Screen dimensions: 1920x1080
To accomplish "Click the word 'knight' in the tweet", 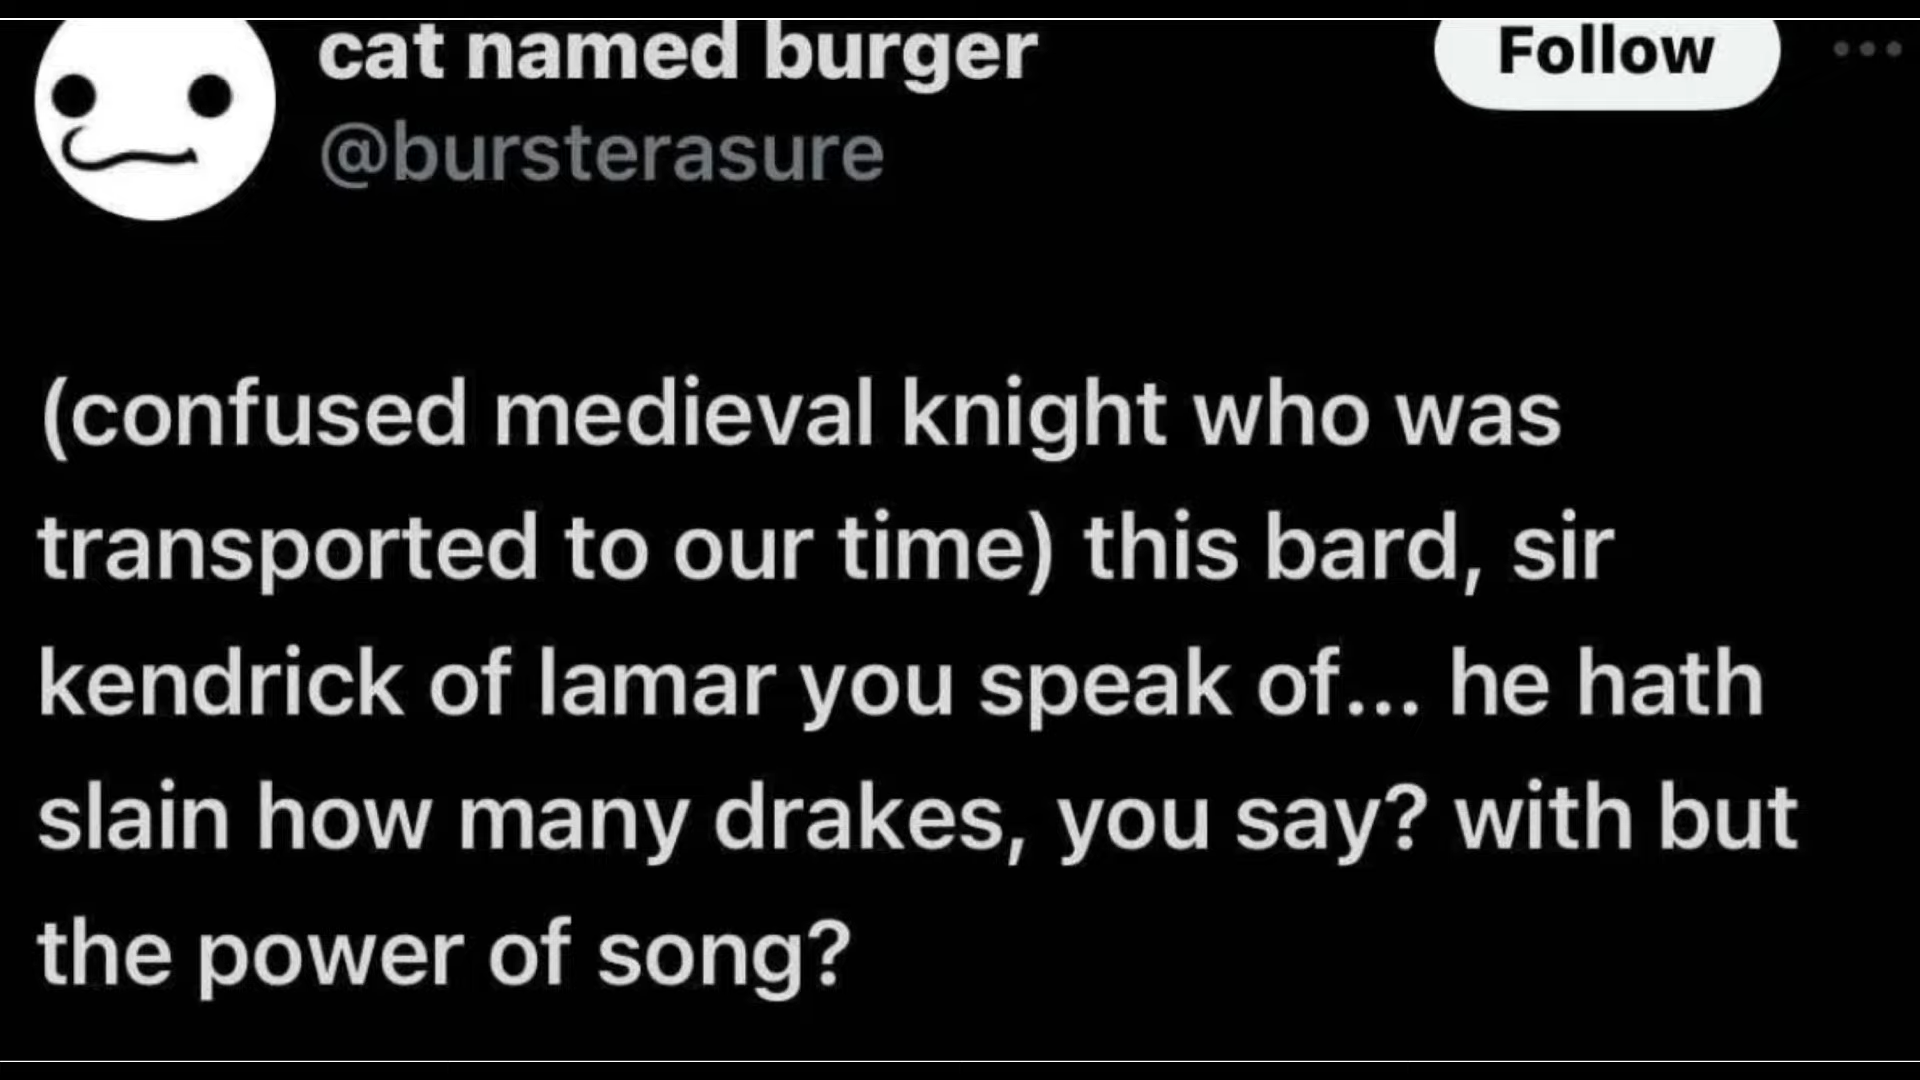I will click(x=1033, y=415).
